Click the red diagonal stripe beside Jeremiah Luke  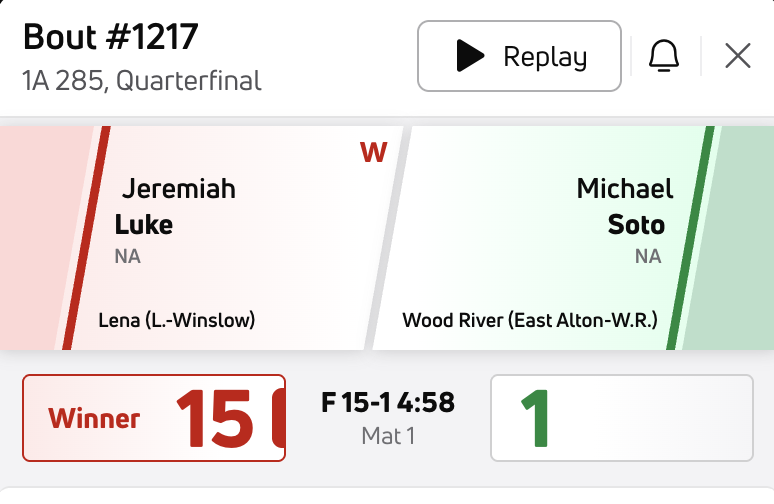(x=84, y=238)
